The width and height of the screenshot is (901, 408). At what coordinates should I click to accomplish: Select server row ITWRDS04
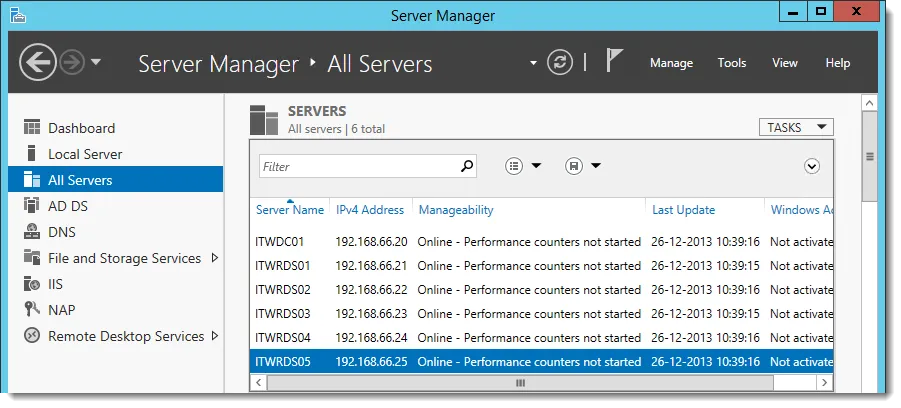point(542,338)
